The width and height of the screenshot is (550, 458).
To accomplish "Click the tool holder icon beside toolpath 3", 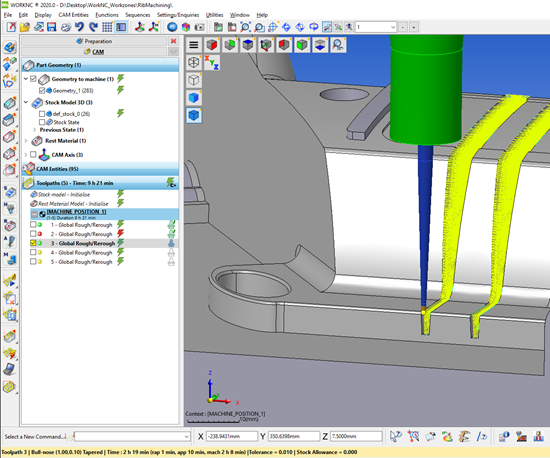I will tap(171, 243).
